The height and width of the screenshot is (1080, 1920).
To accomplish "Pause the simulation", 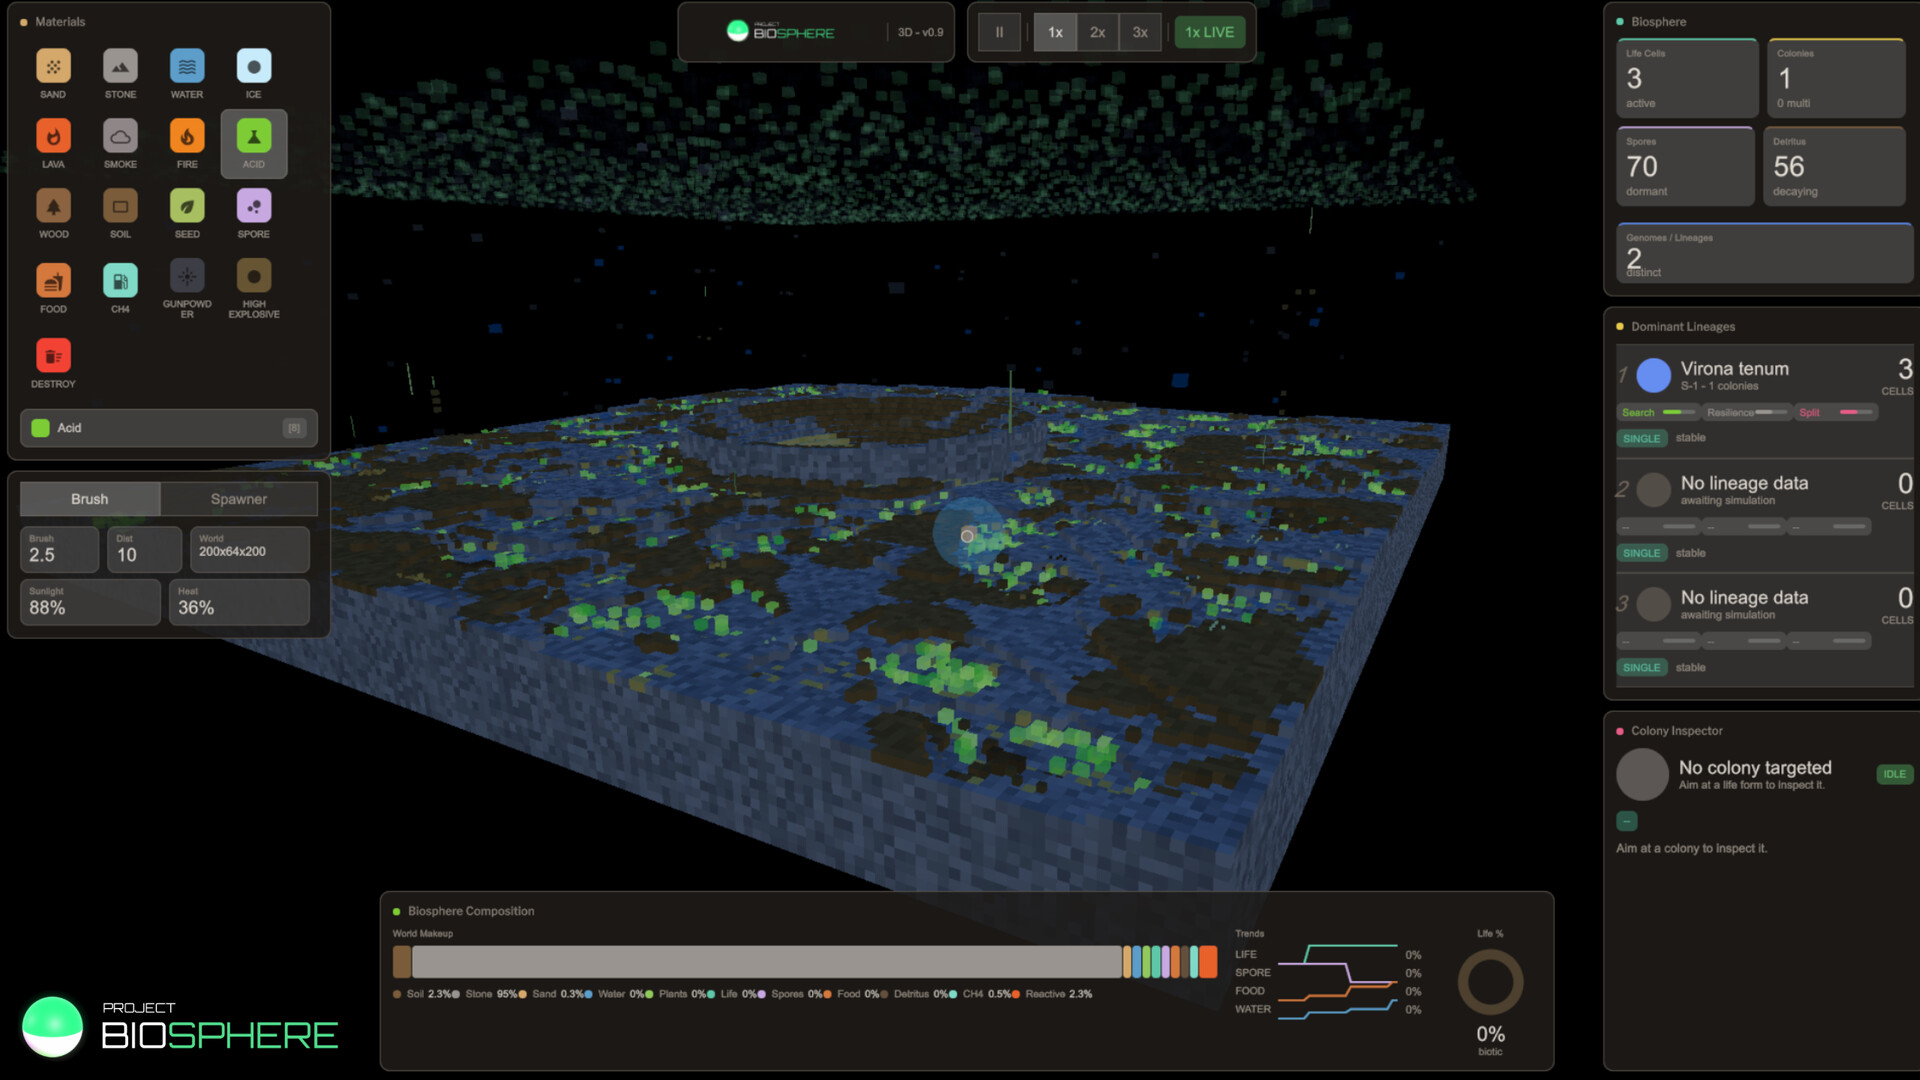I will tap(999, 32).
